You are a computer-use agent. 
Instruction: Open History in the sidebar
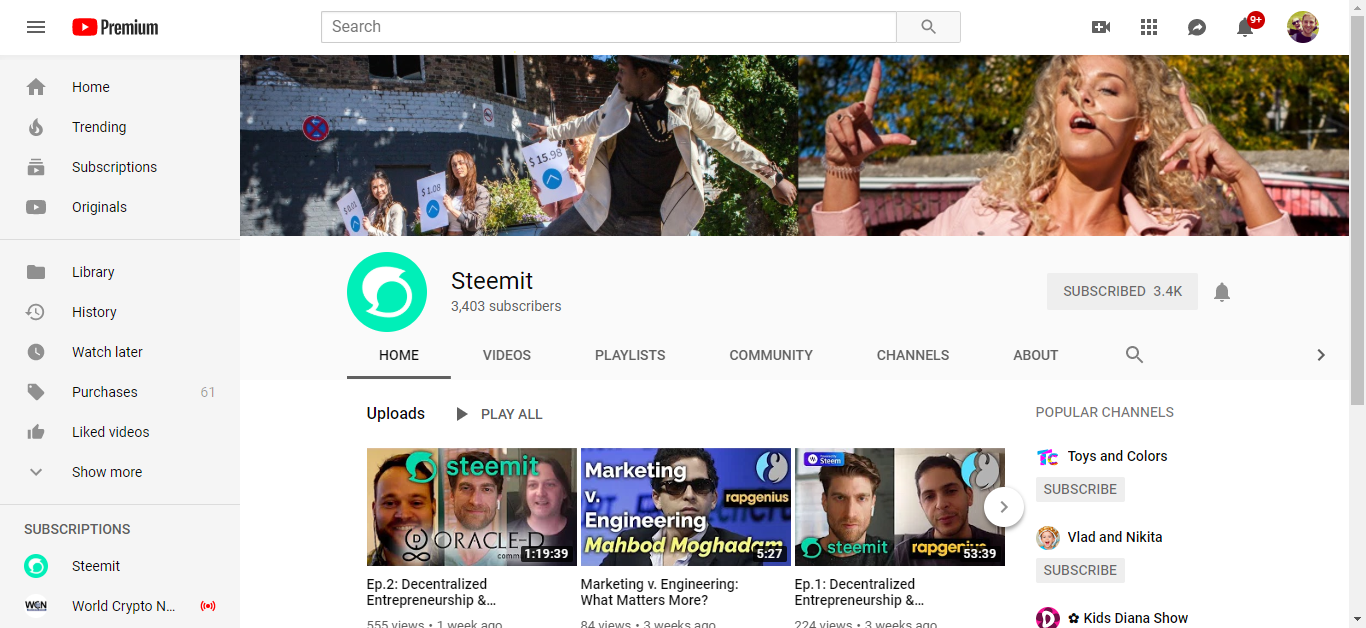click(120, 312)
